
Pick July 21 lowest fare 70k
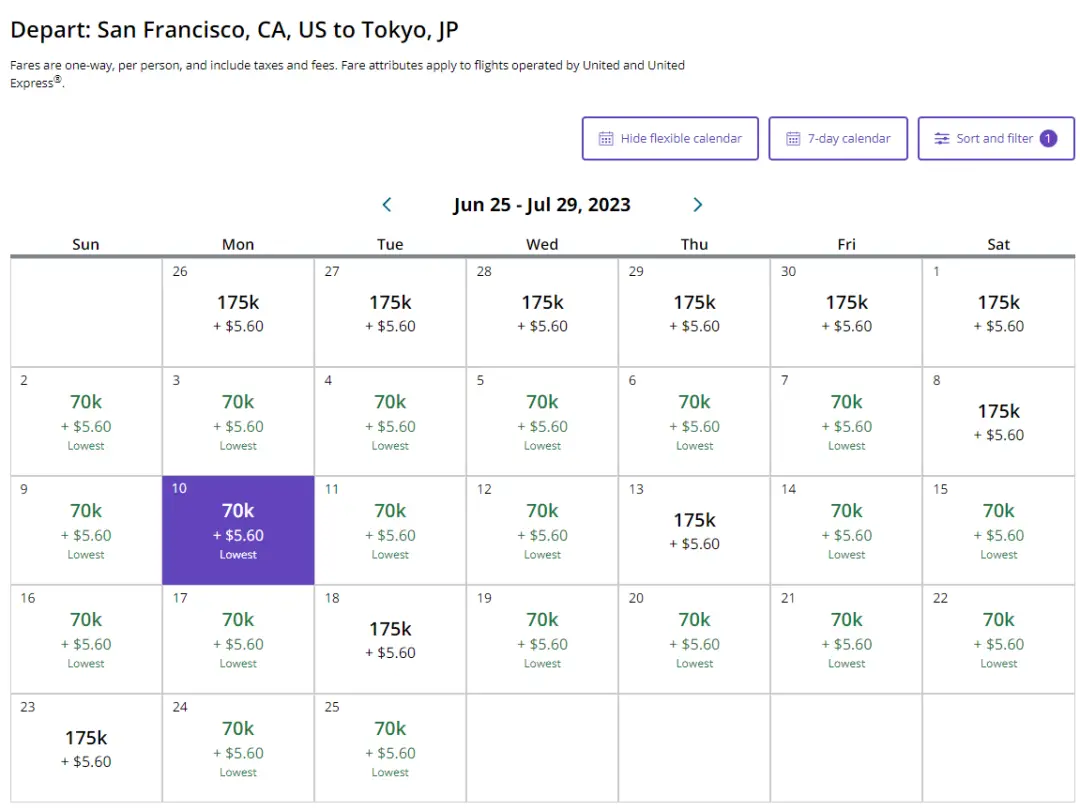point(847,639)
